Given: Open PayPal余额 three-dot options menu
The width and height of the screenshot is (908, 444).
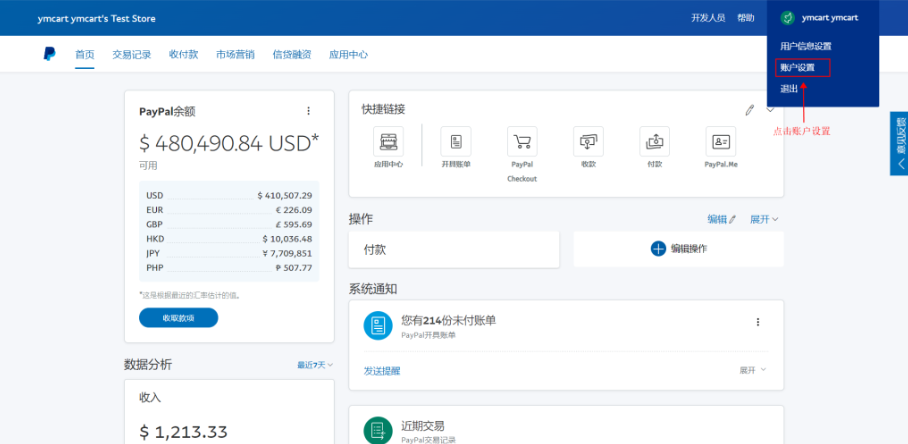Looking at the screenshot, I should [309, 111].
